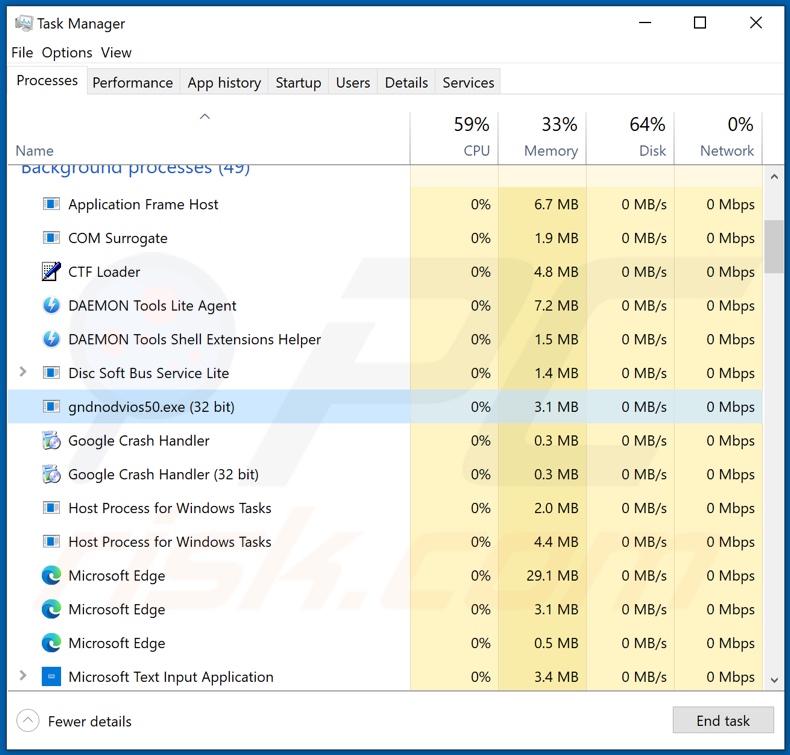Click the DAEMON Tools Shell Extensions Helper icon
790x755 pixels.
coord(51,339)
